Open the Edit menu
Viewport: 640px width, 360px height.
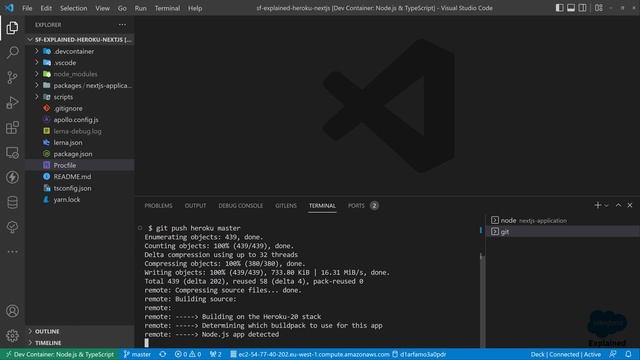click(x=46, y=8)
